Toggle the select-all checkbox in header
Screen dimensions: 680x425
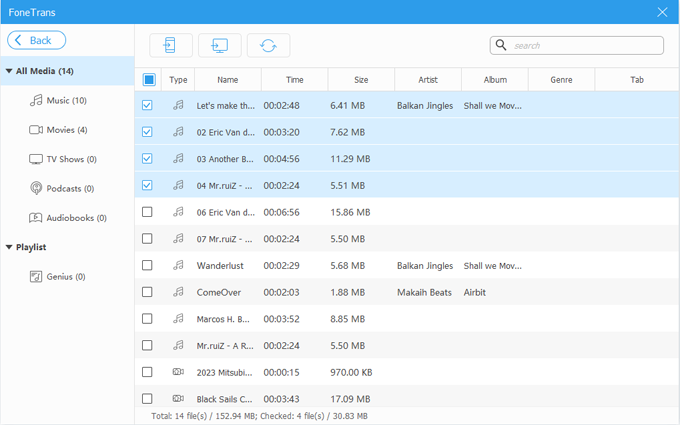[149, 80]
